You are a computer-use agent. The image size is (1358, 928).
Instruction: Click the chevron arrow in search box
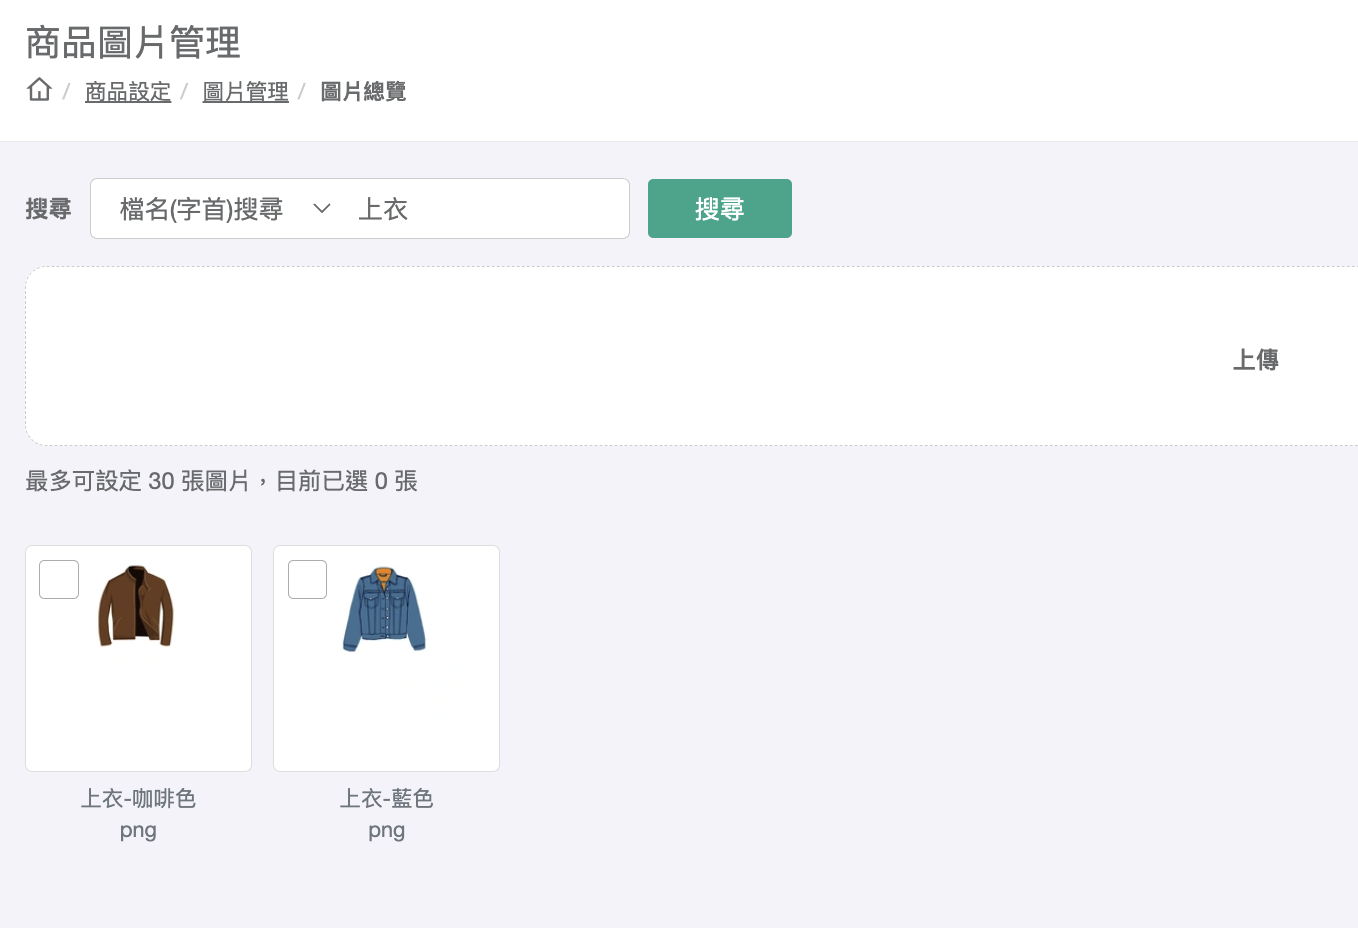tap(322, 209)
